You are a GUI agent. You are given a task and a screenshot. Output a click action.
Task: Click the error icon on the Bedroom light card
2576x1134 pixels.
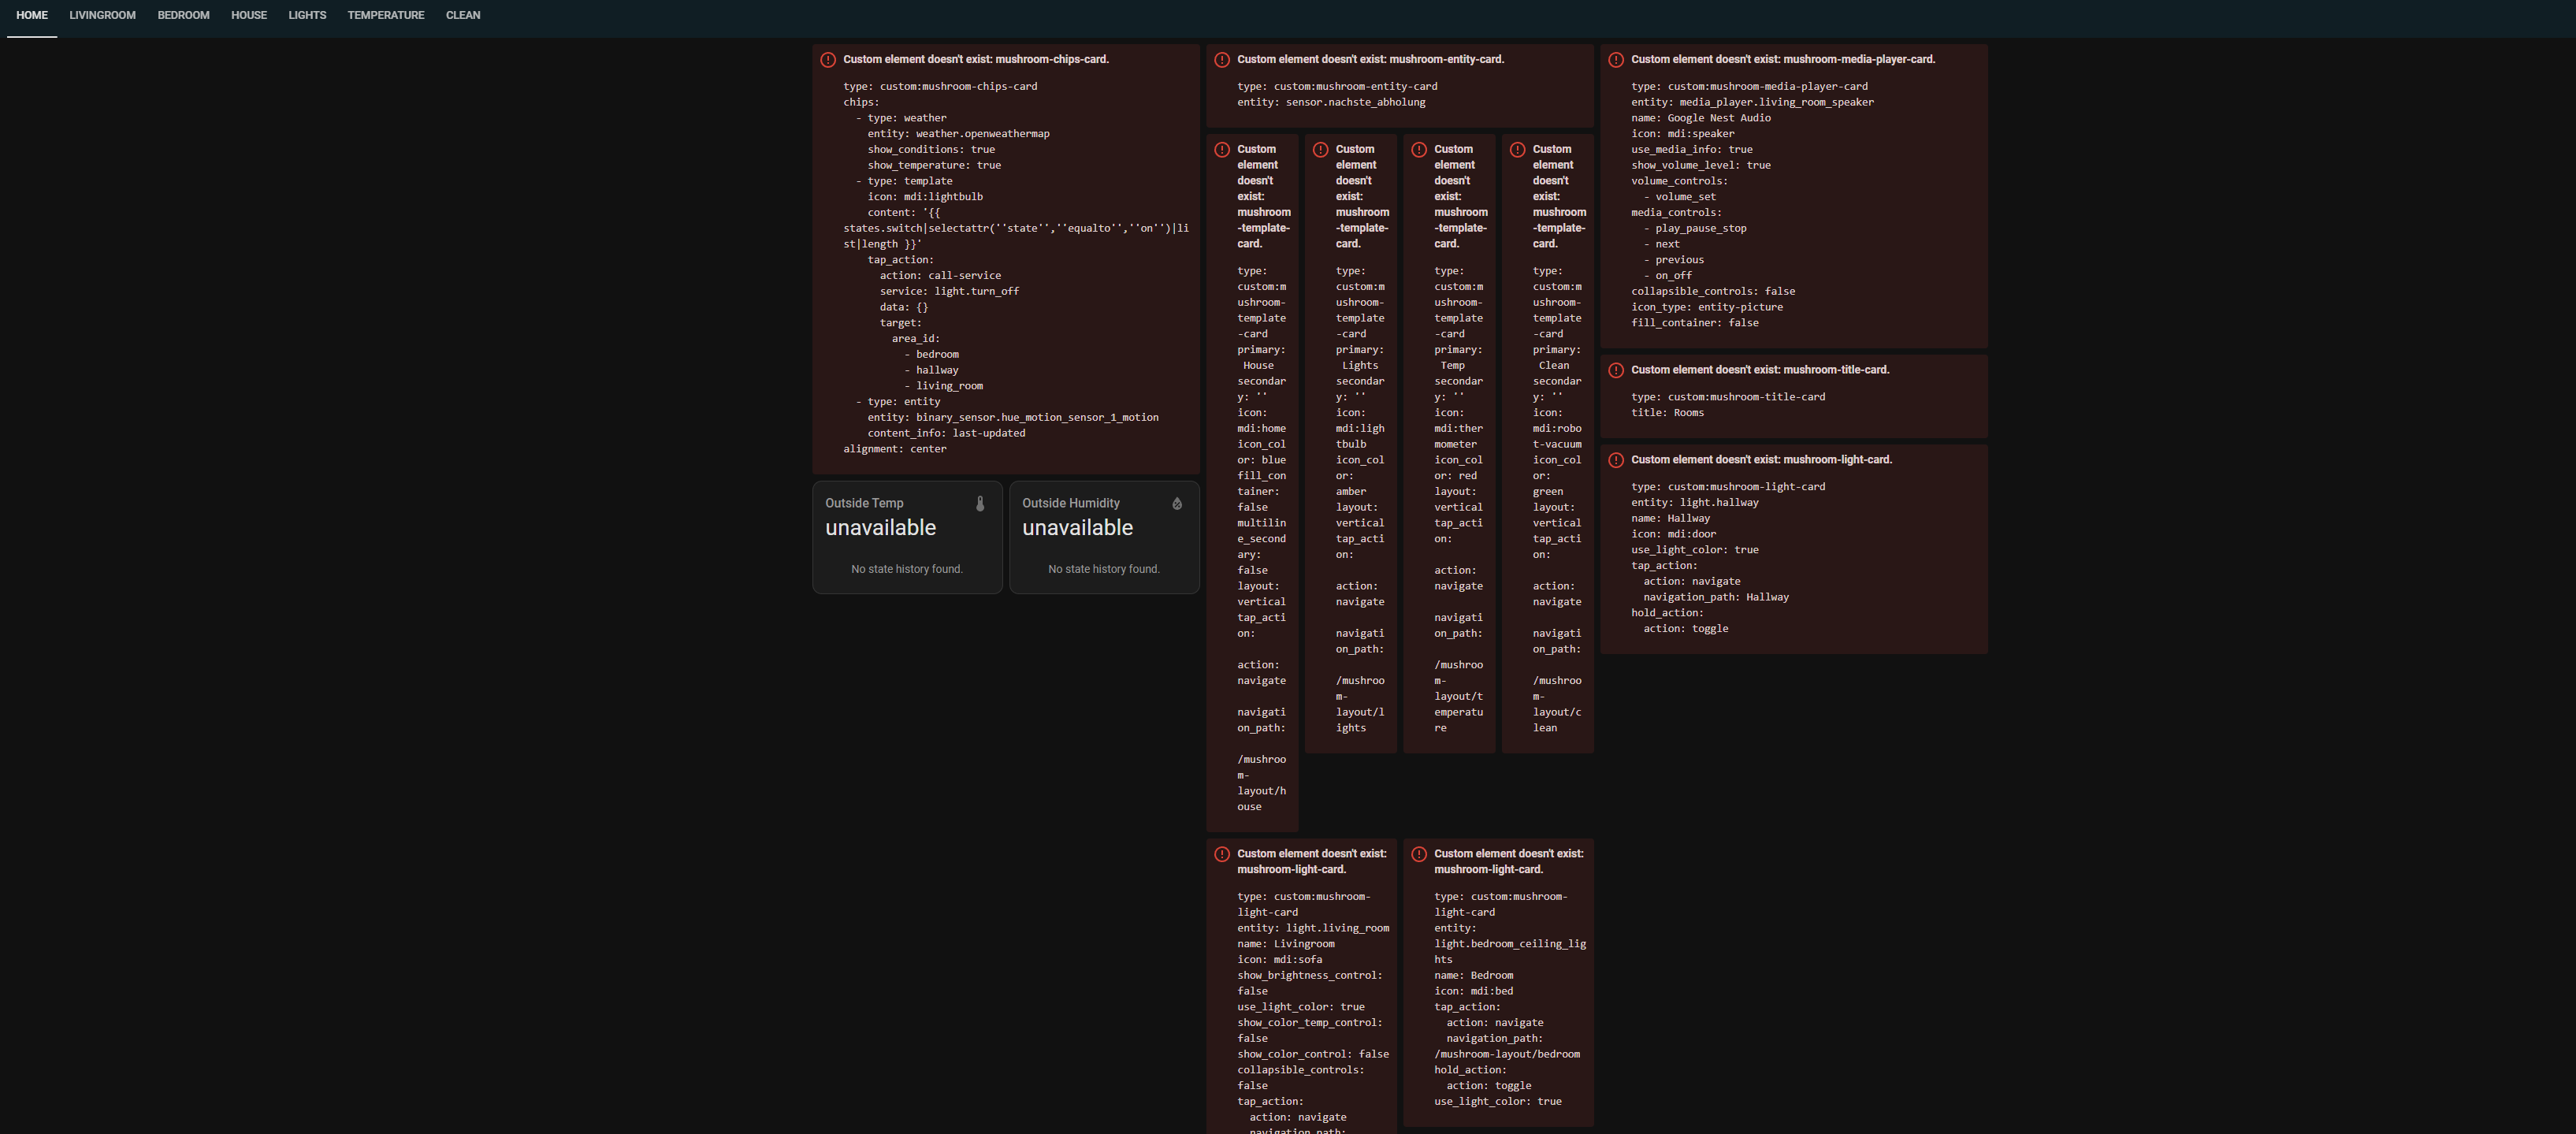pos(1419,855)
